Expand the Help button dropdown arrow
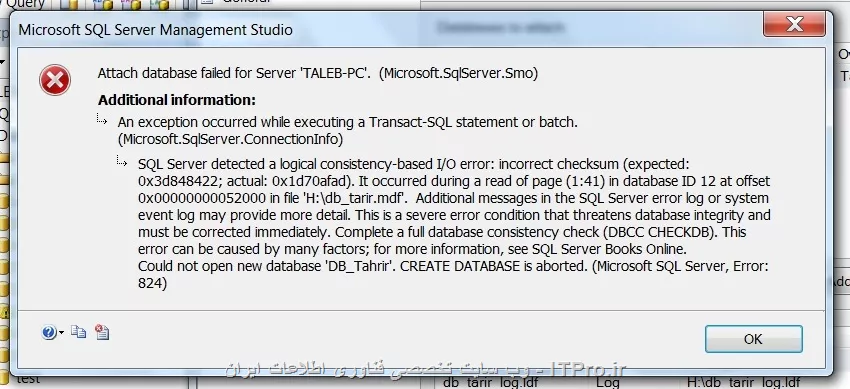This screenshot has width=850, height=389. [x=61, y=333]
